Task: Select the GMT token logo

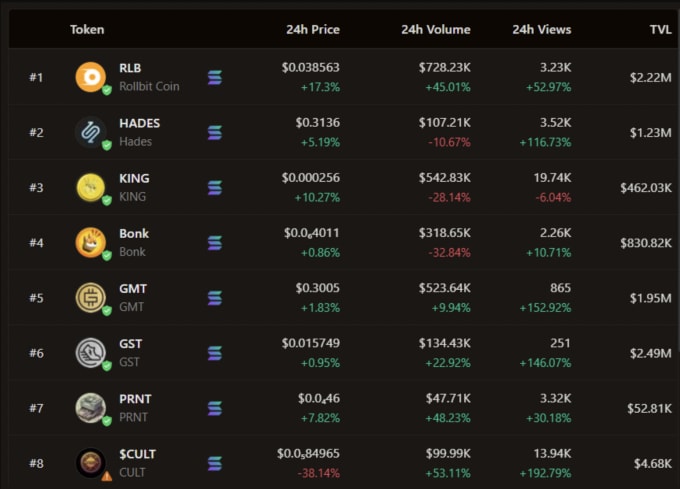Action: pyautogui.click(x=91, y=297)
